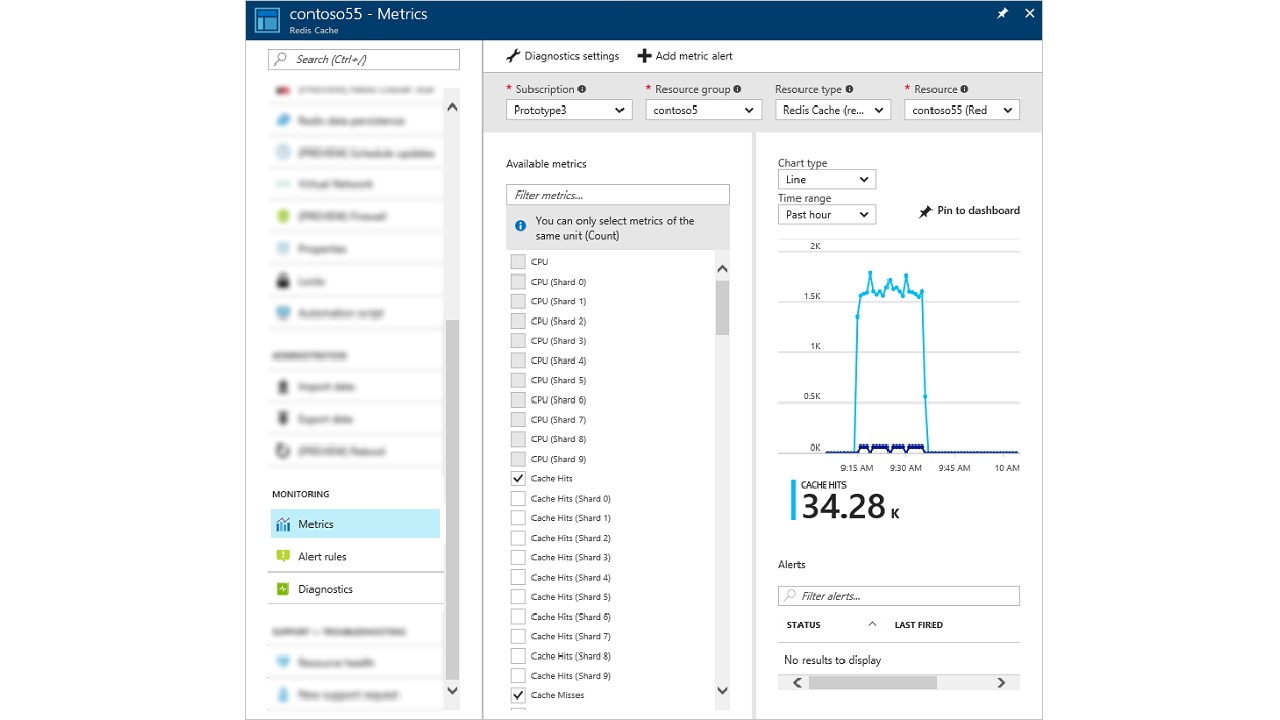Screen dimensions: 1280x720
Task: Open the Metrics item under Monitoring
Action: (x=355, y=524)
